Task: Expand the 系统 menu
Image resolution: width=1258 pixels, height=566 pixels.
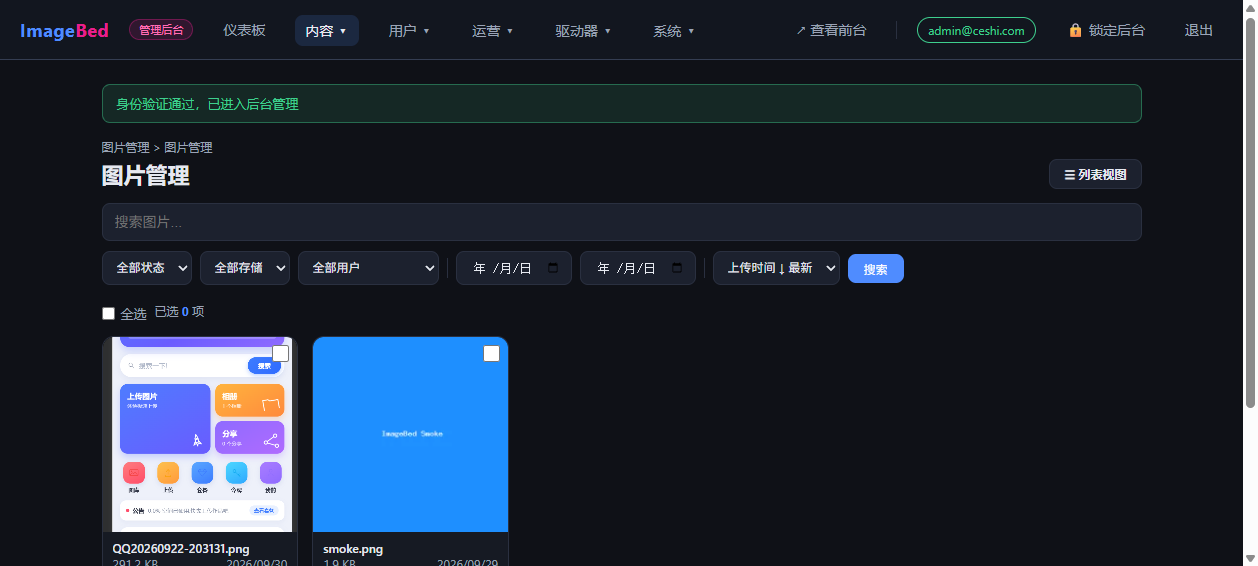Action: [x=673, y=31]
